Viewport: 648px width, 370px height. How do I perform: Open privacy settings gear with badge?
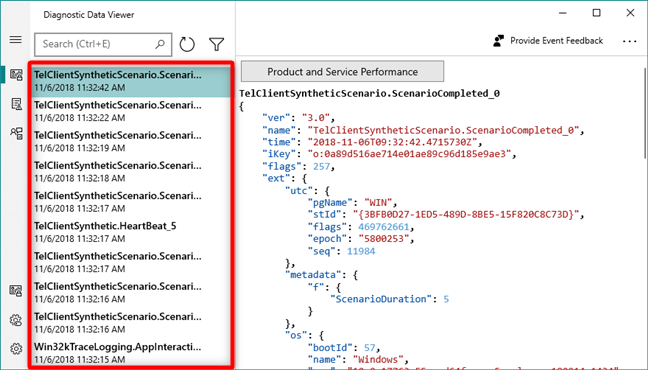[16, 320]
